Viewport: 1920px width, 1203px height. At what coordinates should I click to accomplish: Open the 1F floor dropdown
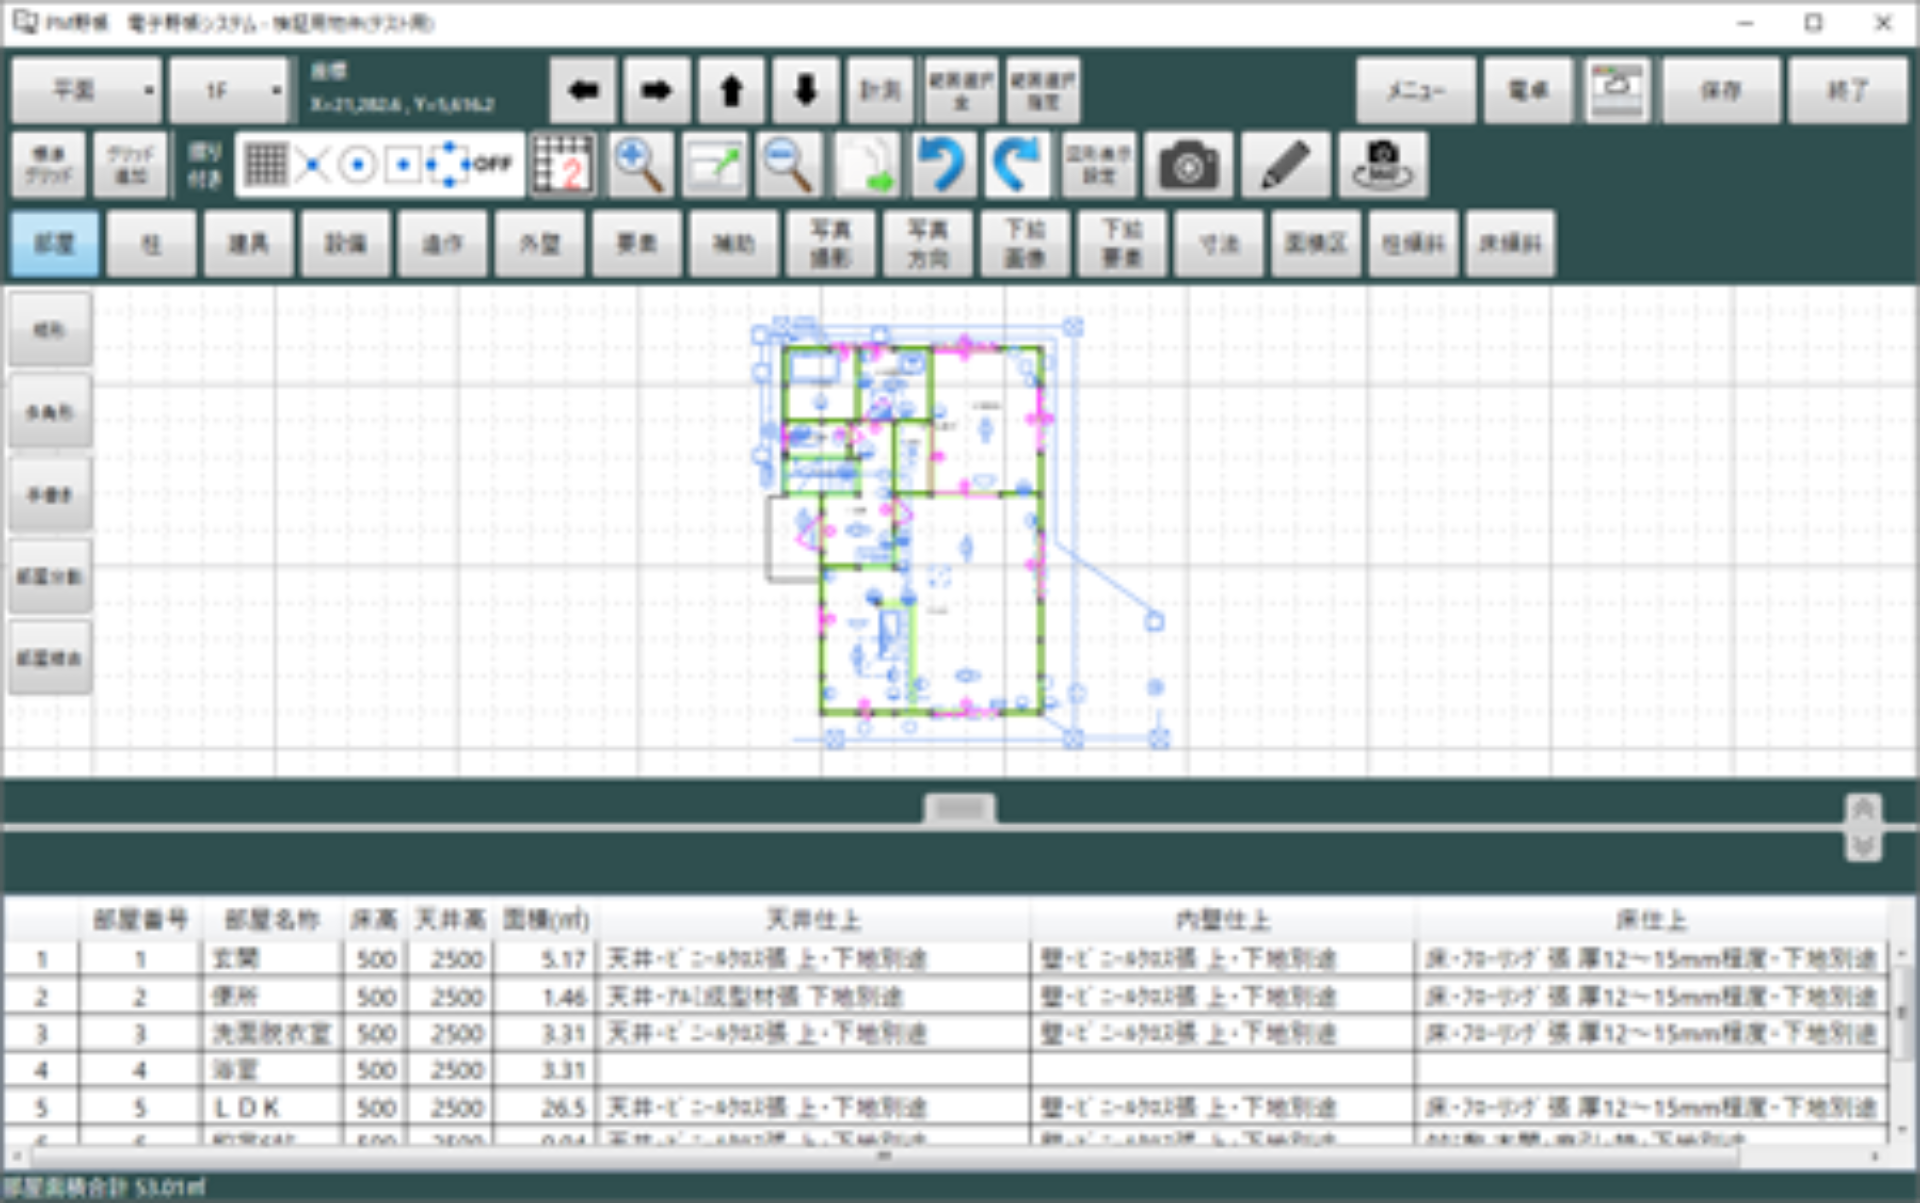point(229,91)
